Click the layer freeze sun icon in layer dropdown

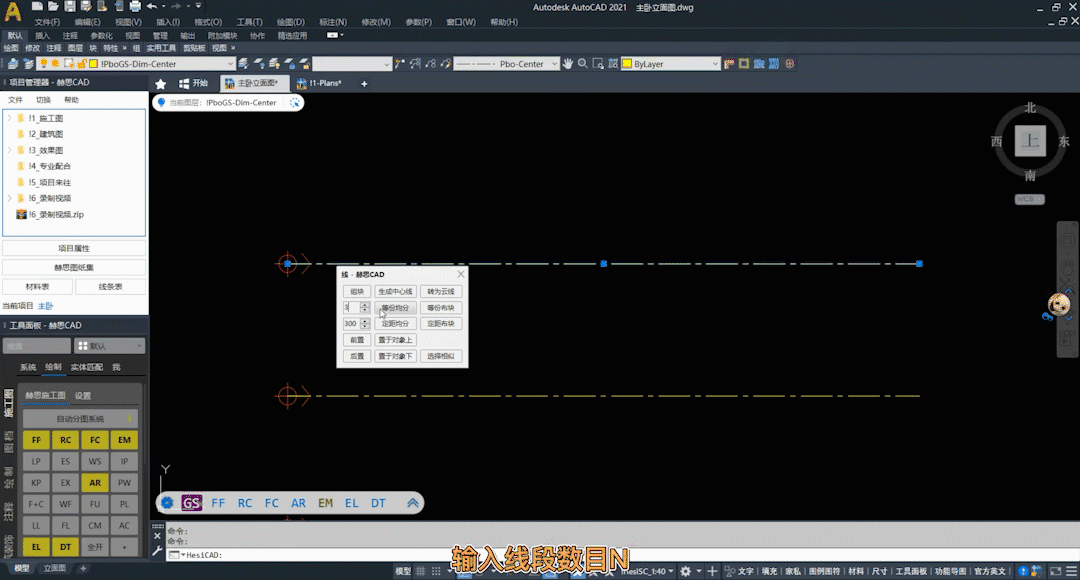[55, 63]
